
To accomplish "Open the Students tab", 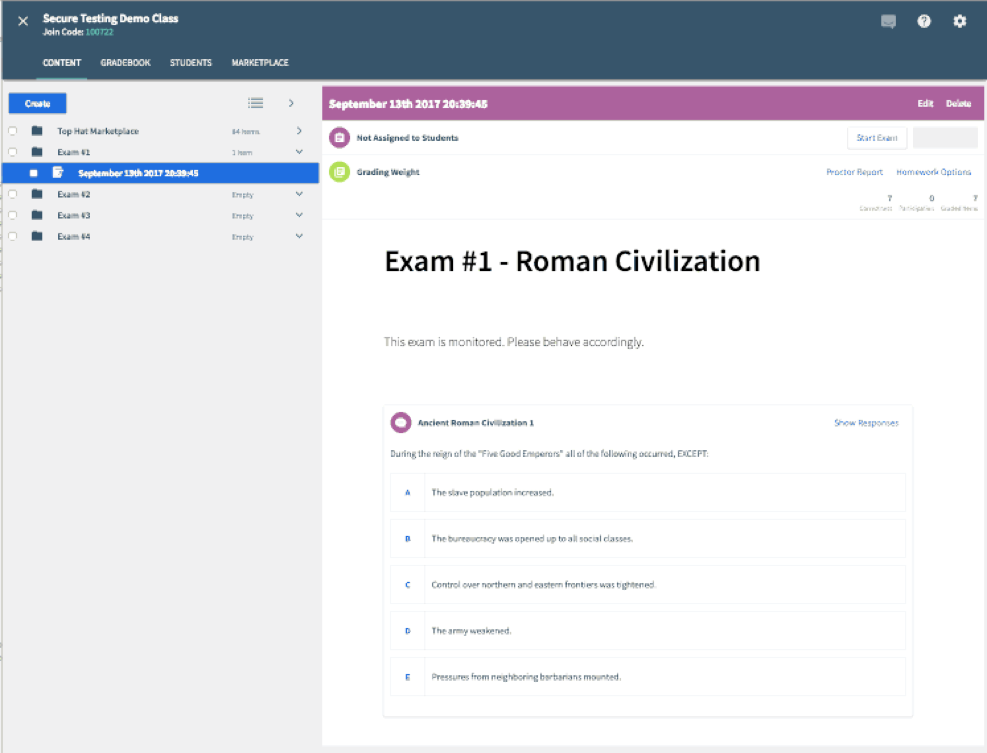I will coord(191,62).
